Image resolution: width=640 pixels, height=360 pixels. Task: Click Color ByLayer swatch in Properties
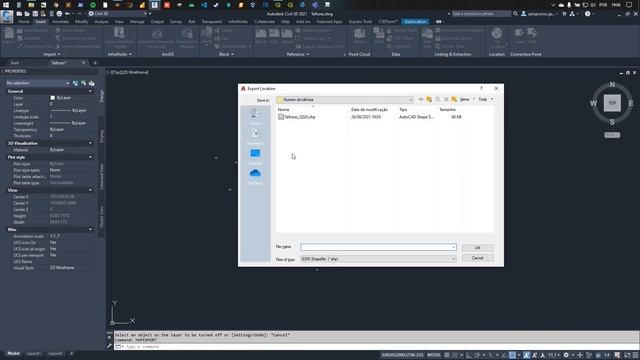tap(53, 98)
